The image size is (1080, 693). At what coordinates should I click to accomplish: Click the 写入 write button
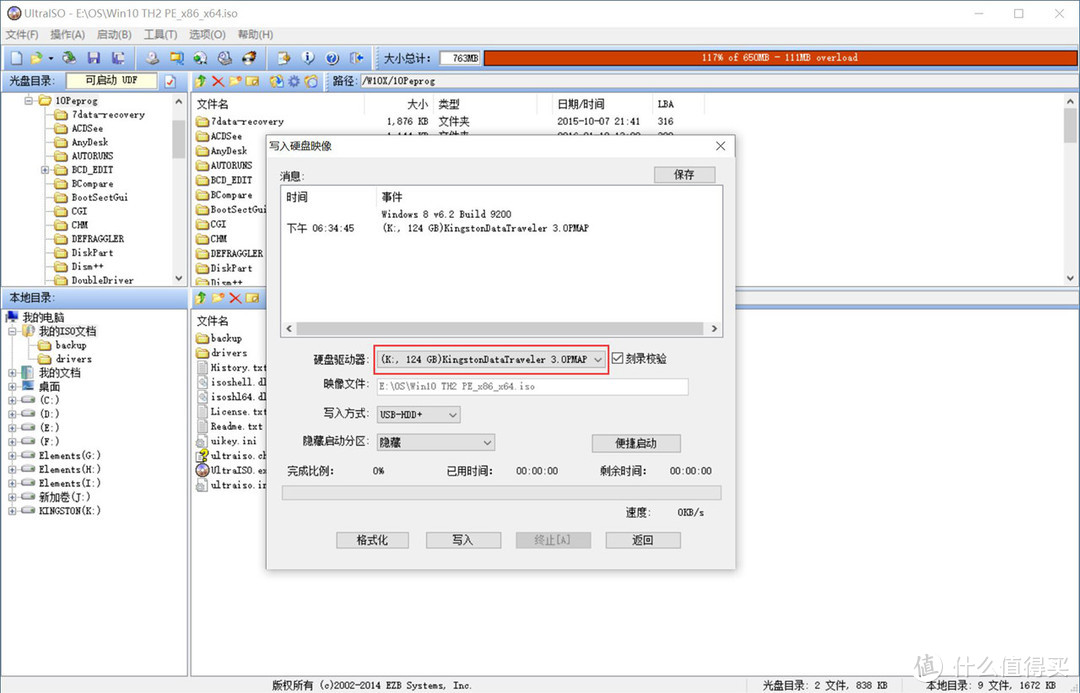click(x=462, y=540)
